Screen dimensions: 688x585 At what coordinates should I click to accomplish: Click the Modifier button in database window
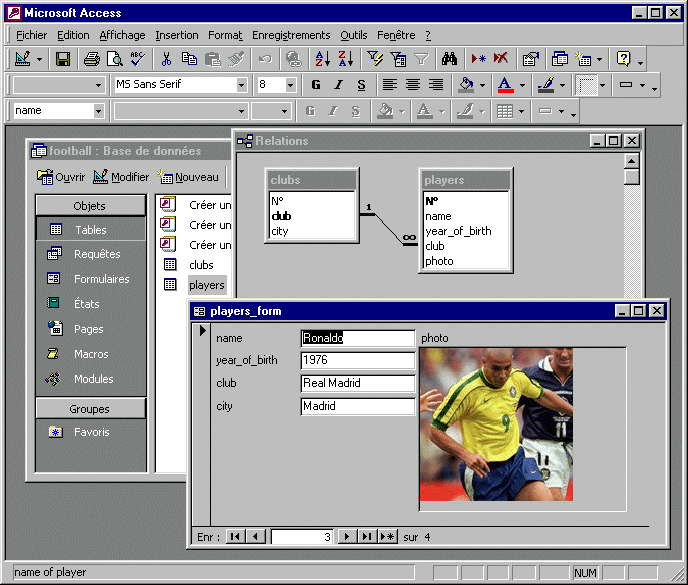(x=121, y=177)
